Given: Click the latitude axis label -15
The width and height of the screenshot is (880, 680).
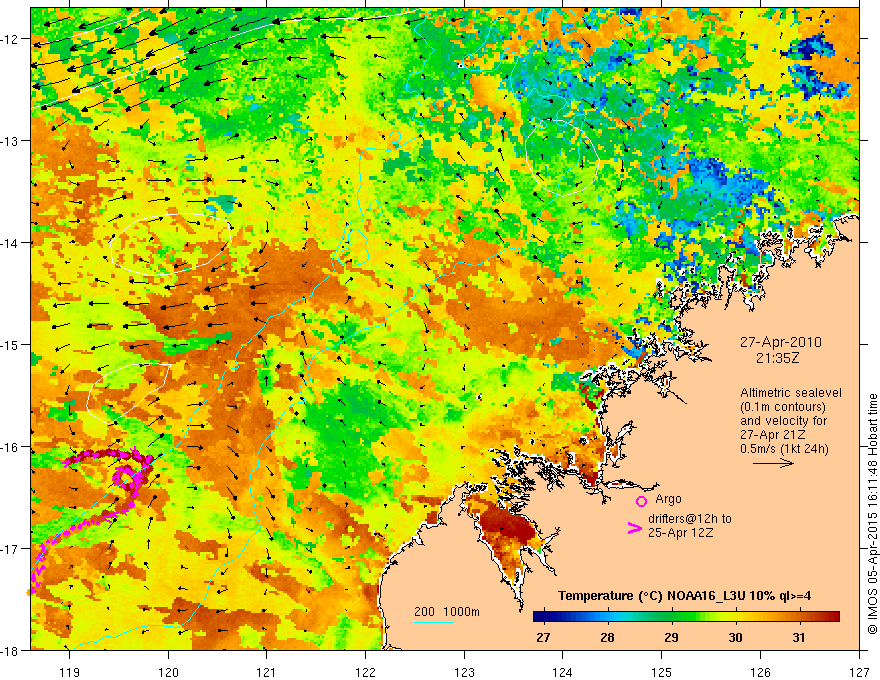Looking at the screenshot, I should click(11, 345).
